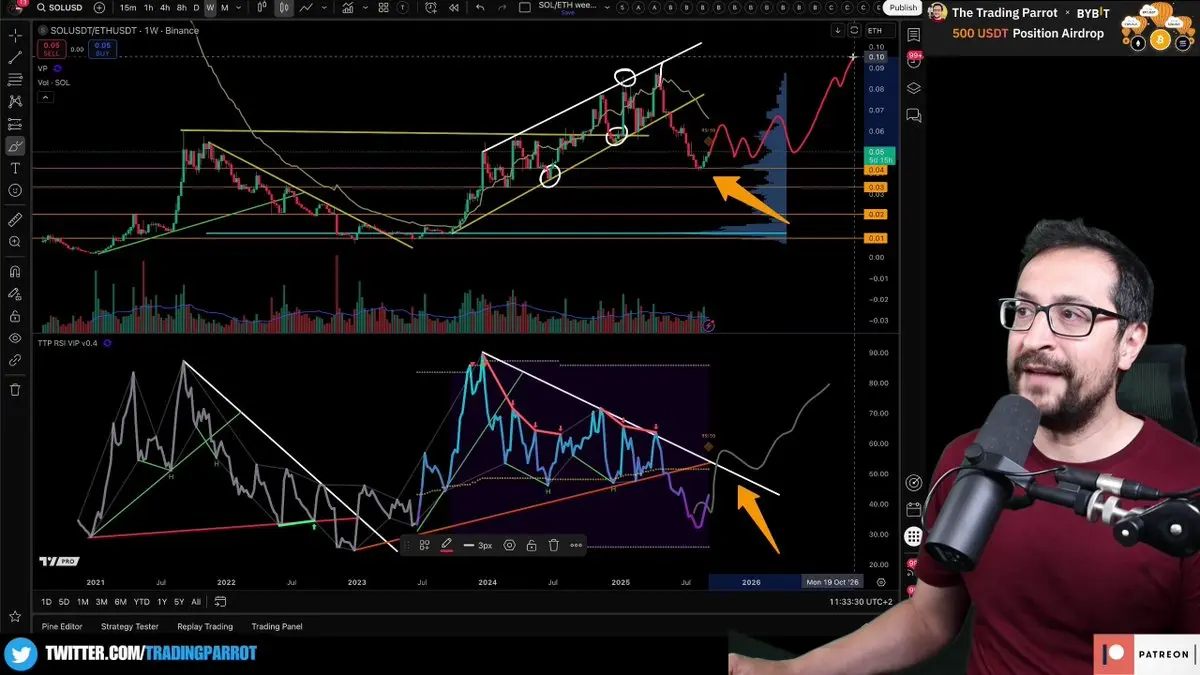Expand the chart style dropdown arrow

[324, 8]
